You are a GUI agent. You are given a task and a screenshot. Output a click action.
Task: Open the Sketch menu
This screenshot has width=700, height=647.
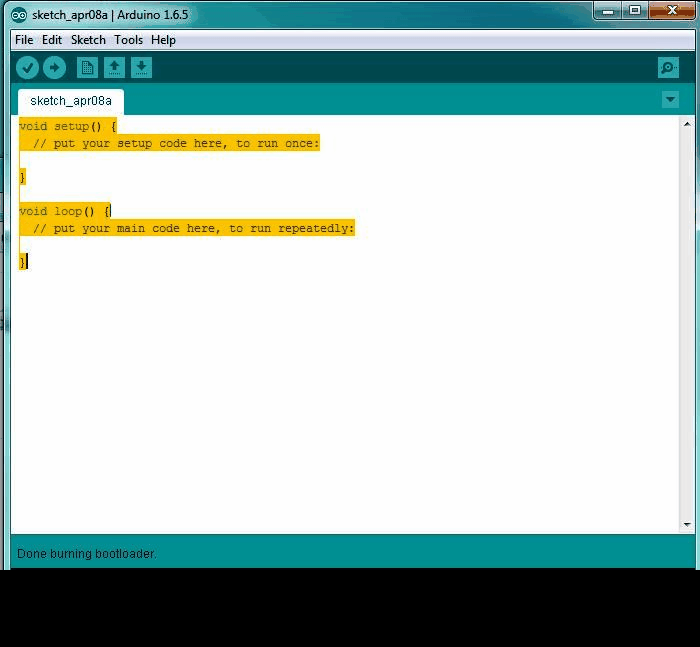tap(88, 40)
